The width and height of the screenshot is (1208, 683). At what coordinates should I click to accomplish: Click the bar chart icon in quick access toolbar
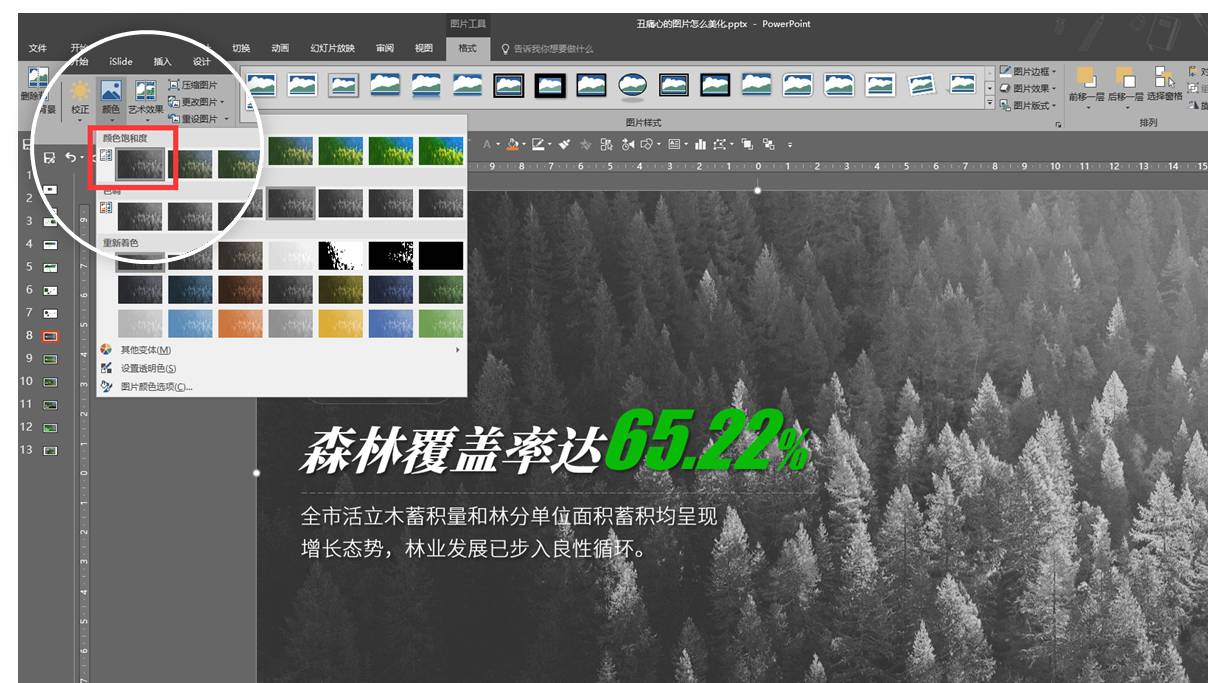tap(700, 144)
